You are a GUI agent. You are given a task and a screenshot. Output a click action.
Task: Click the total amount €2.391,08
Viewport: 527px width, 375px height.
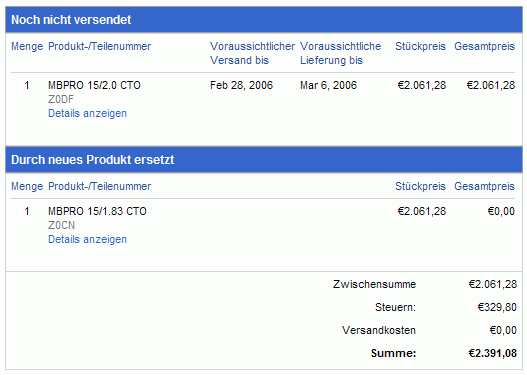click(493, 353)
